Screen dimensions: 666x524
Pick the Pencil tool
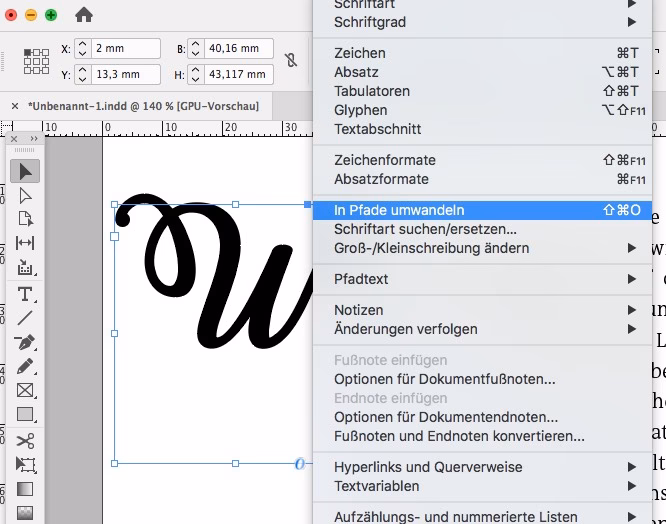tap(25, 366)
